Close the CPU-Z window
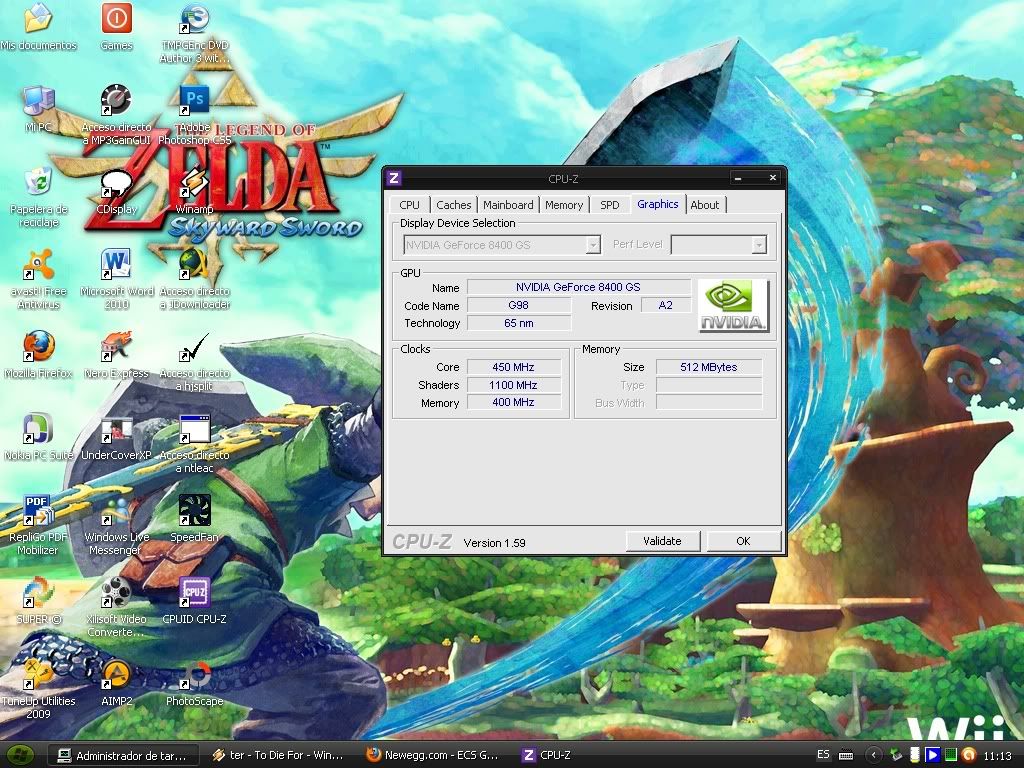 (773, 178)
